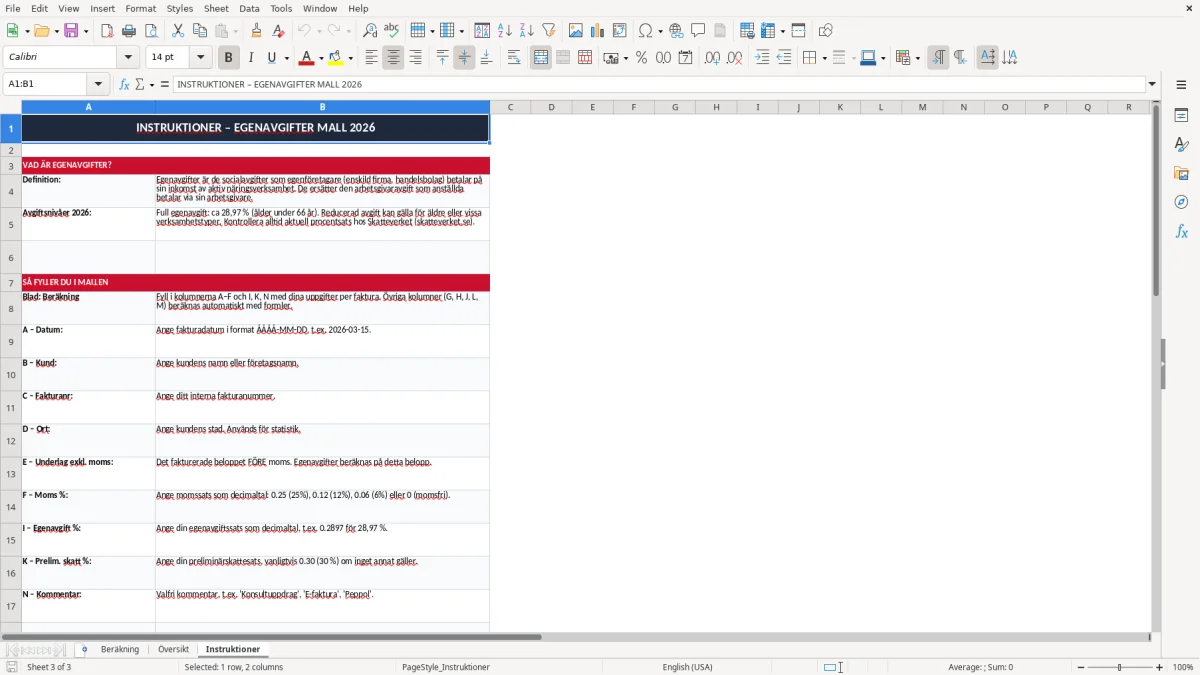Viewport: 1200px width, 675px height.
Task: Expand the Name Box dropdown
Action: 98,84
